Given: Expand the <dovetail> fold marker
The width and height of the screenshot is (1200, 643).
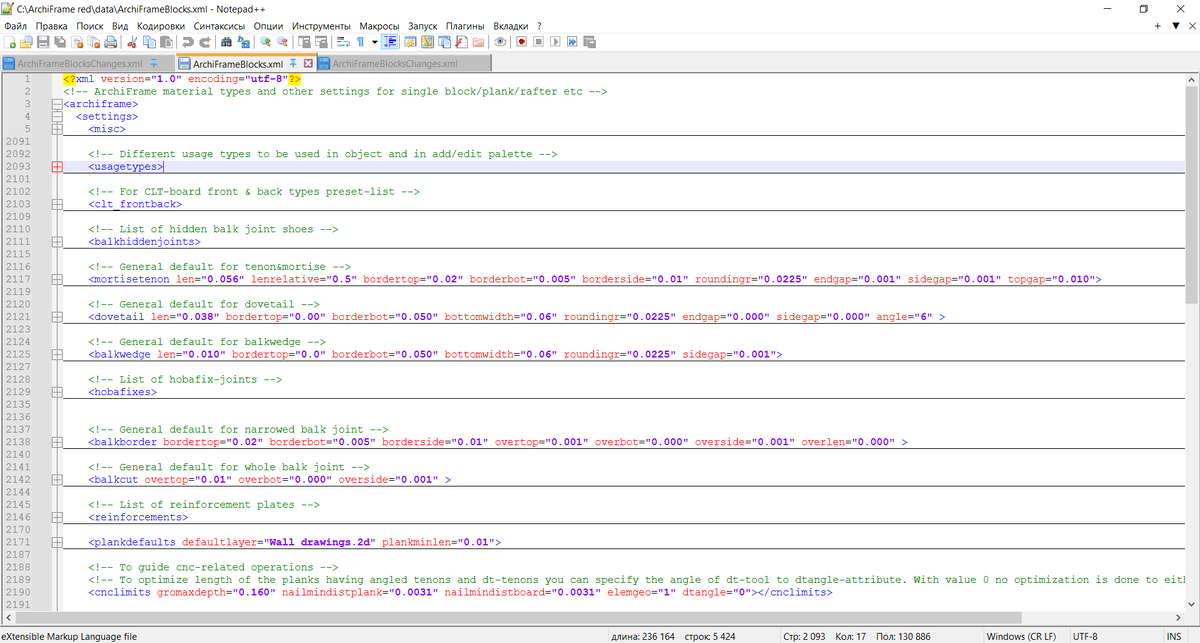Looking at the screenshot, I should [56, 316].
